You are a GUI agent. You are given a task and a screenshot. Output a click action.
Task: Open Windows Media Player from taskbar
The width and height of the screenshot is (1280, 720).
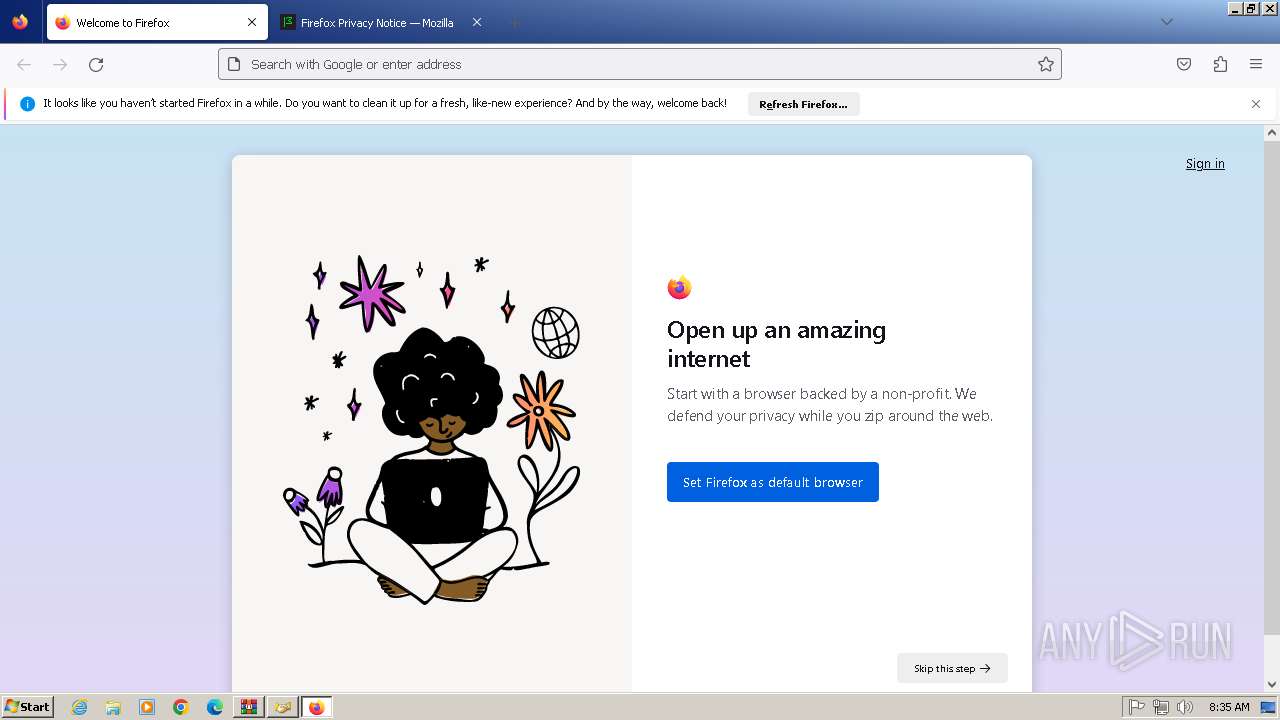(147, 707)
